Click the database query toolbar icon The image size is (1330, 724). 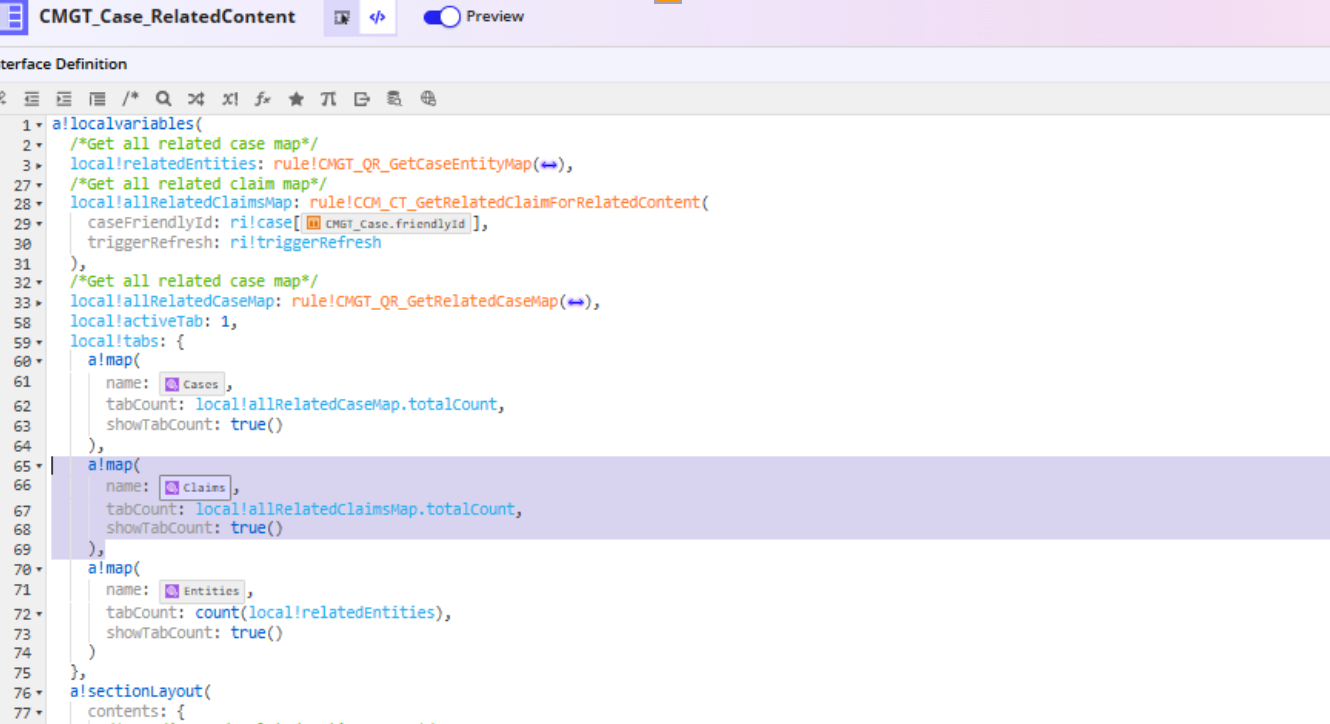click(x=395, y=99)
